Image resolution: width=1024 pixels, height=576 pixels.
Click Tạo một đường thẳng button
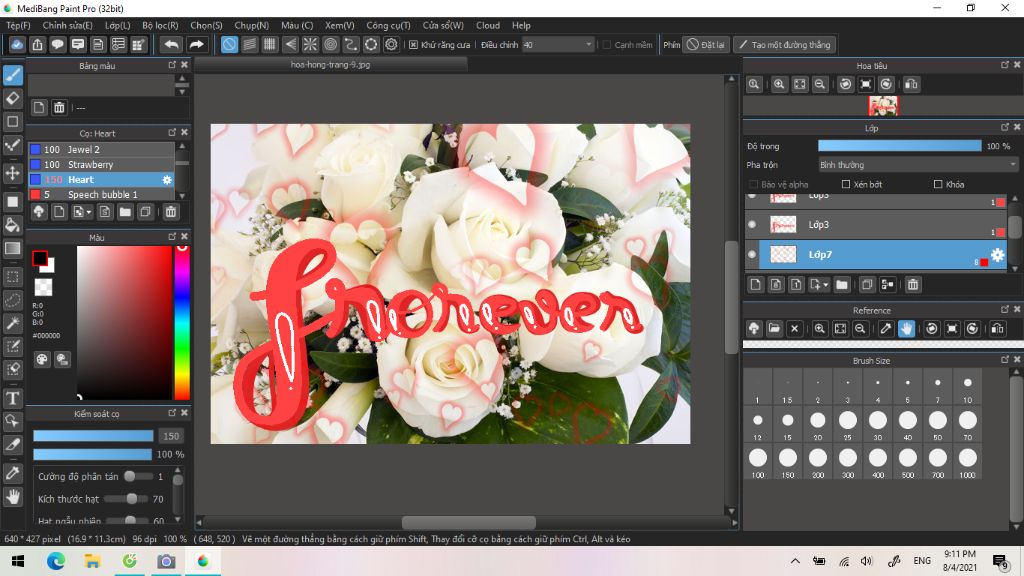click(x=785, y=44)
